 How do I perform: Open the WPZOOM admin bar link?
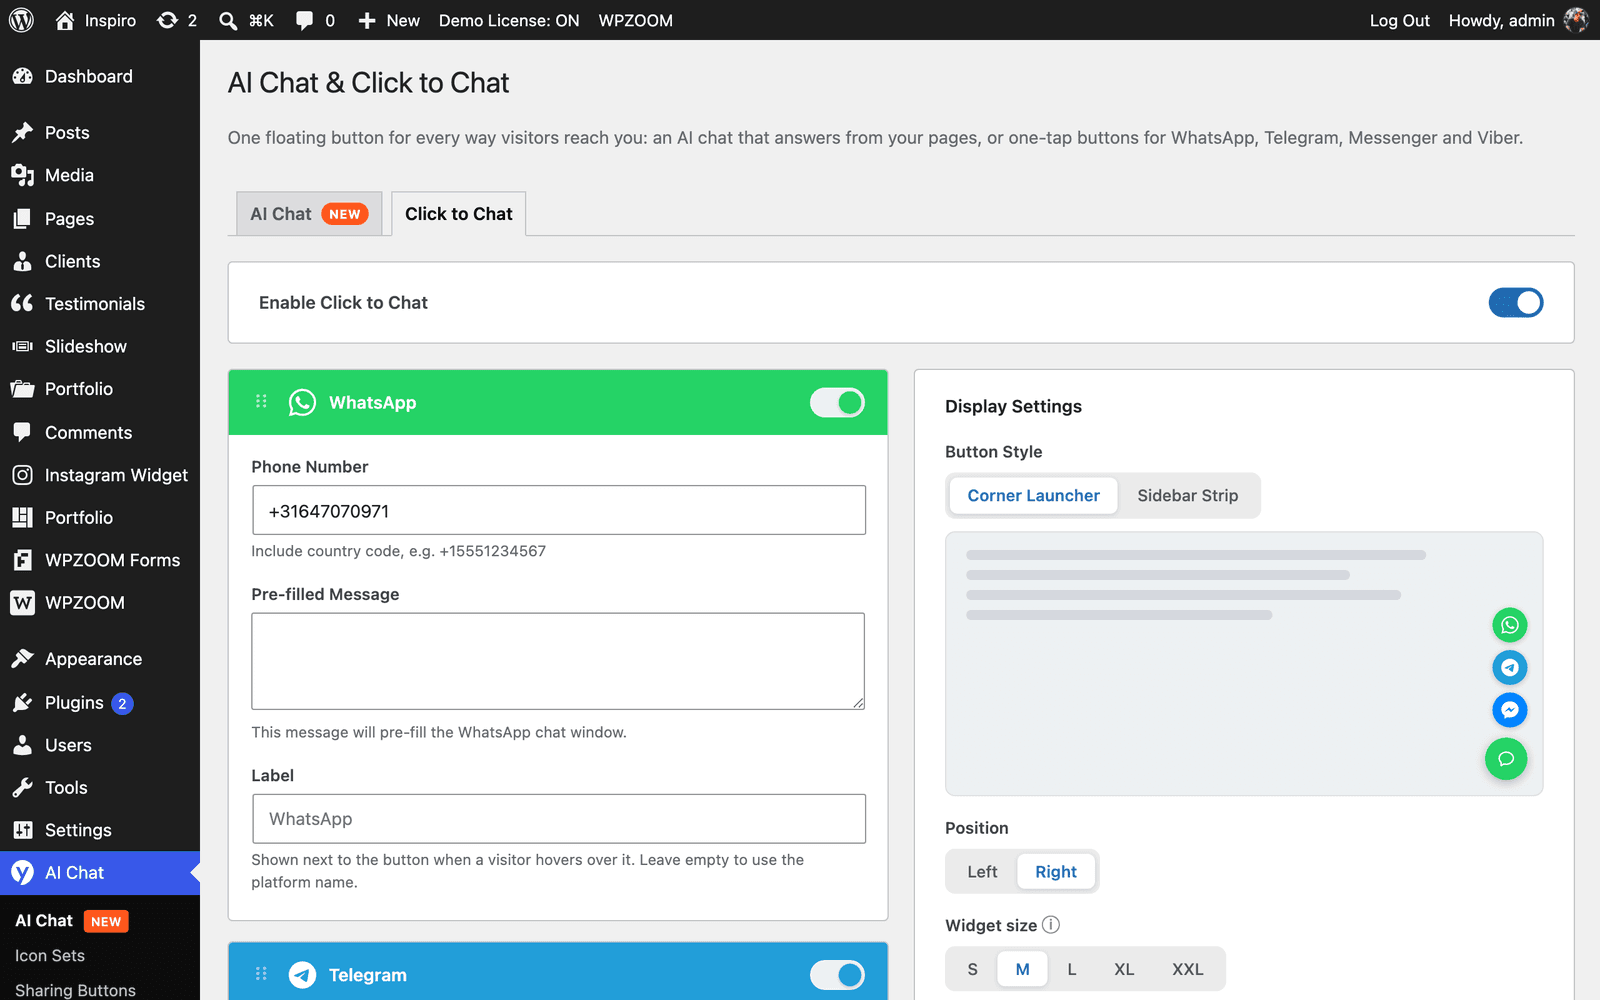[x=635, y=20]
